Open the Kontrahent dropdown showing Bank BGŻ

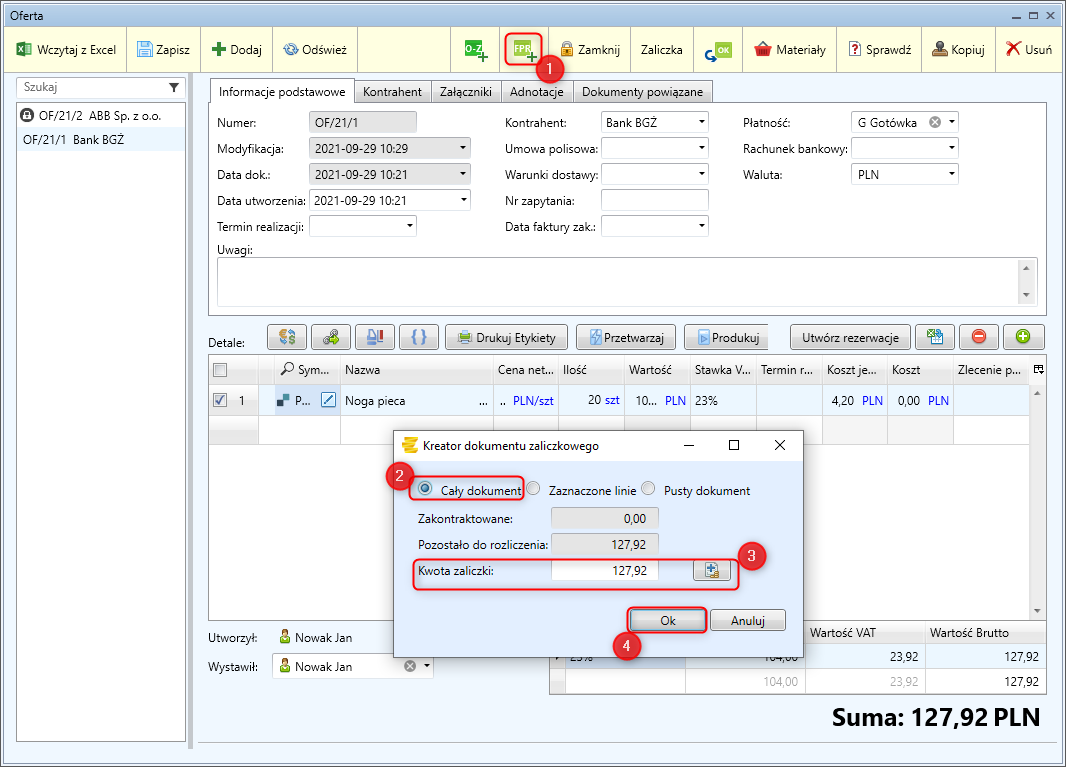[x=702, y=122]
